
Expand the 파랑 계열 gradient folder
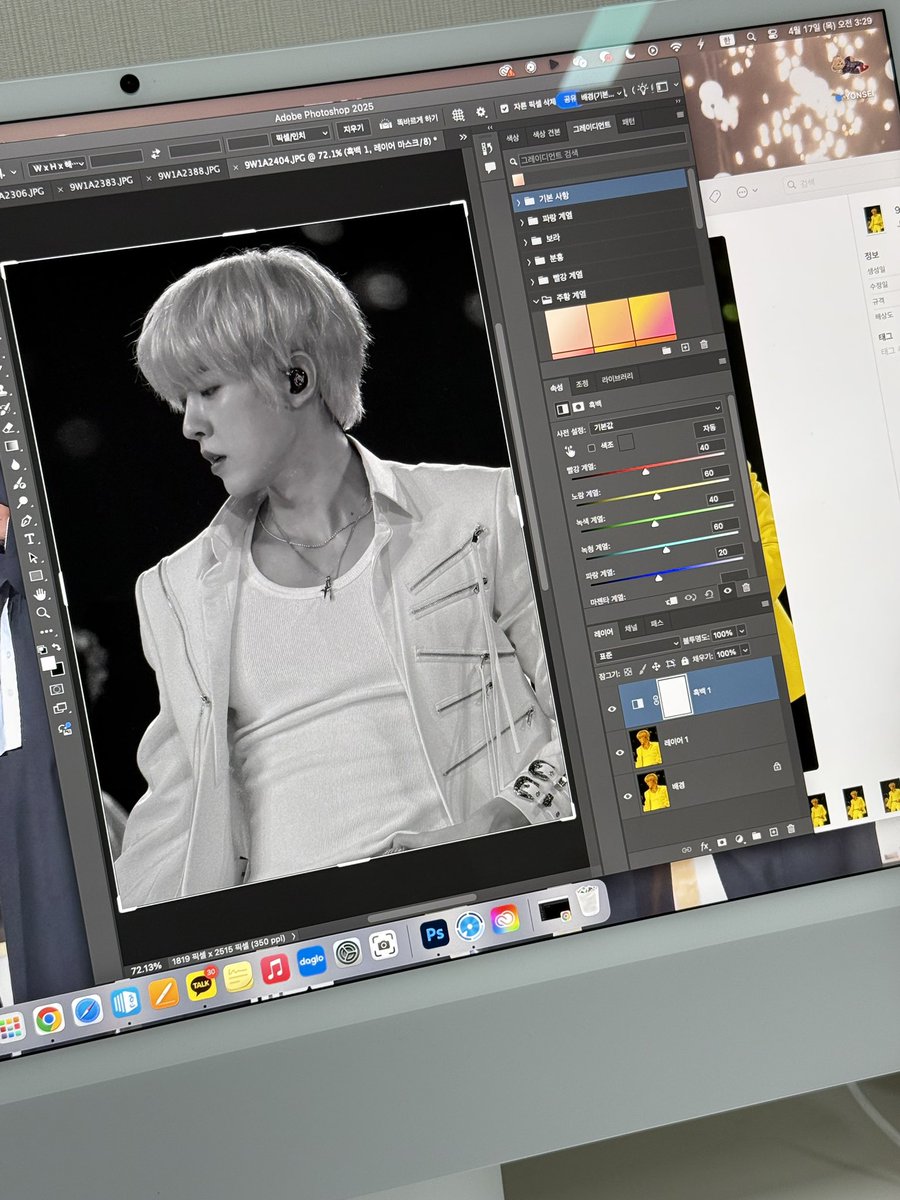pyautogui.click(x=522, y=222)
